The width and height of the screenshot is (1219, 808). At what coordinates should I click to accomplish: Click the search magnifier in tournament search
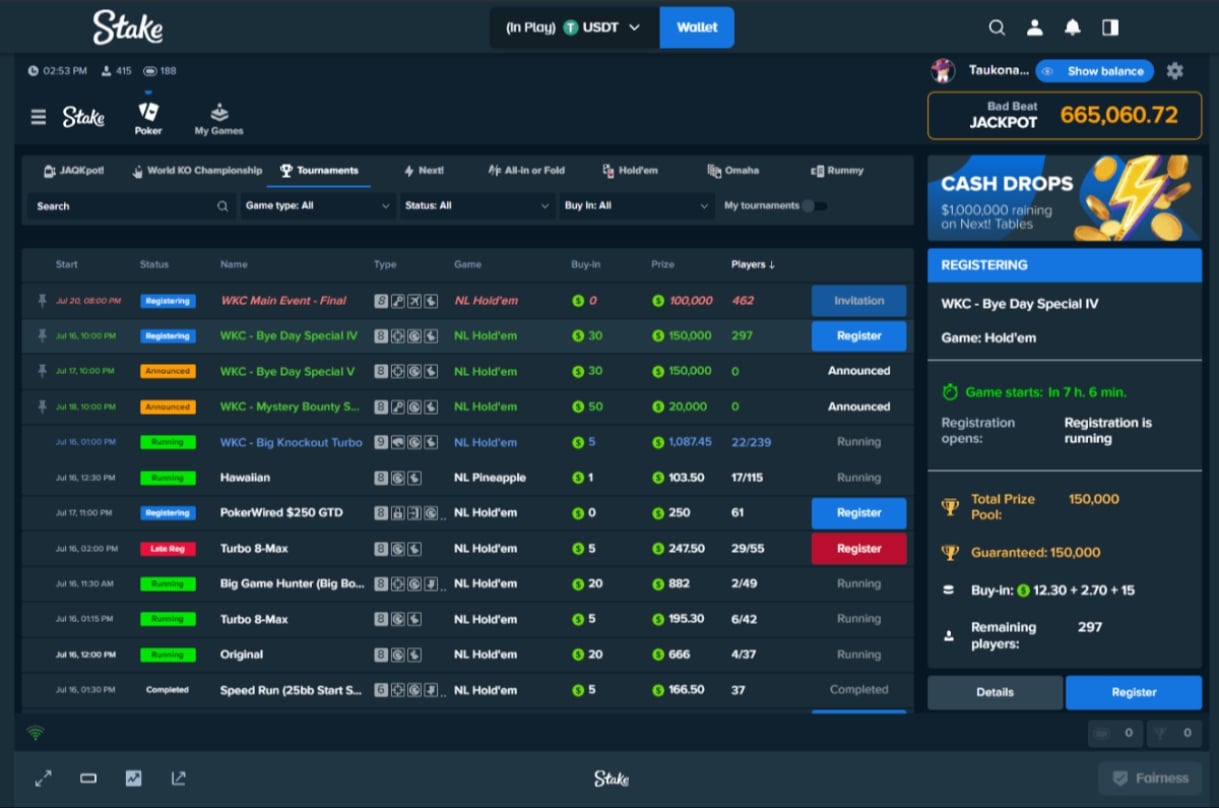click(x=222, y=206)
